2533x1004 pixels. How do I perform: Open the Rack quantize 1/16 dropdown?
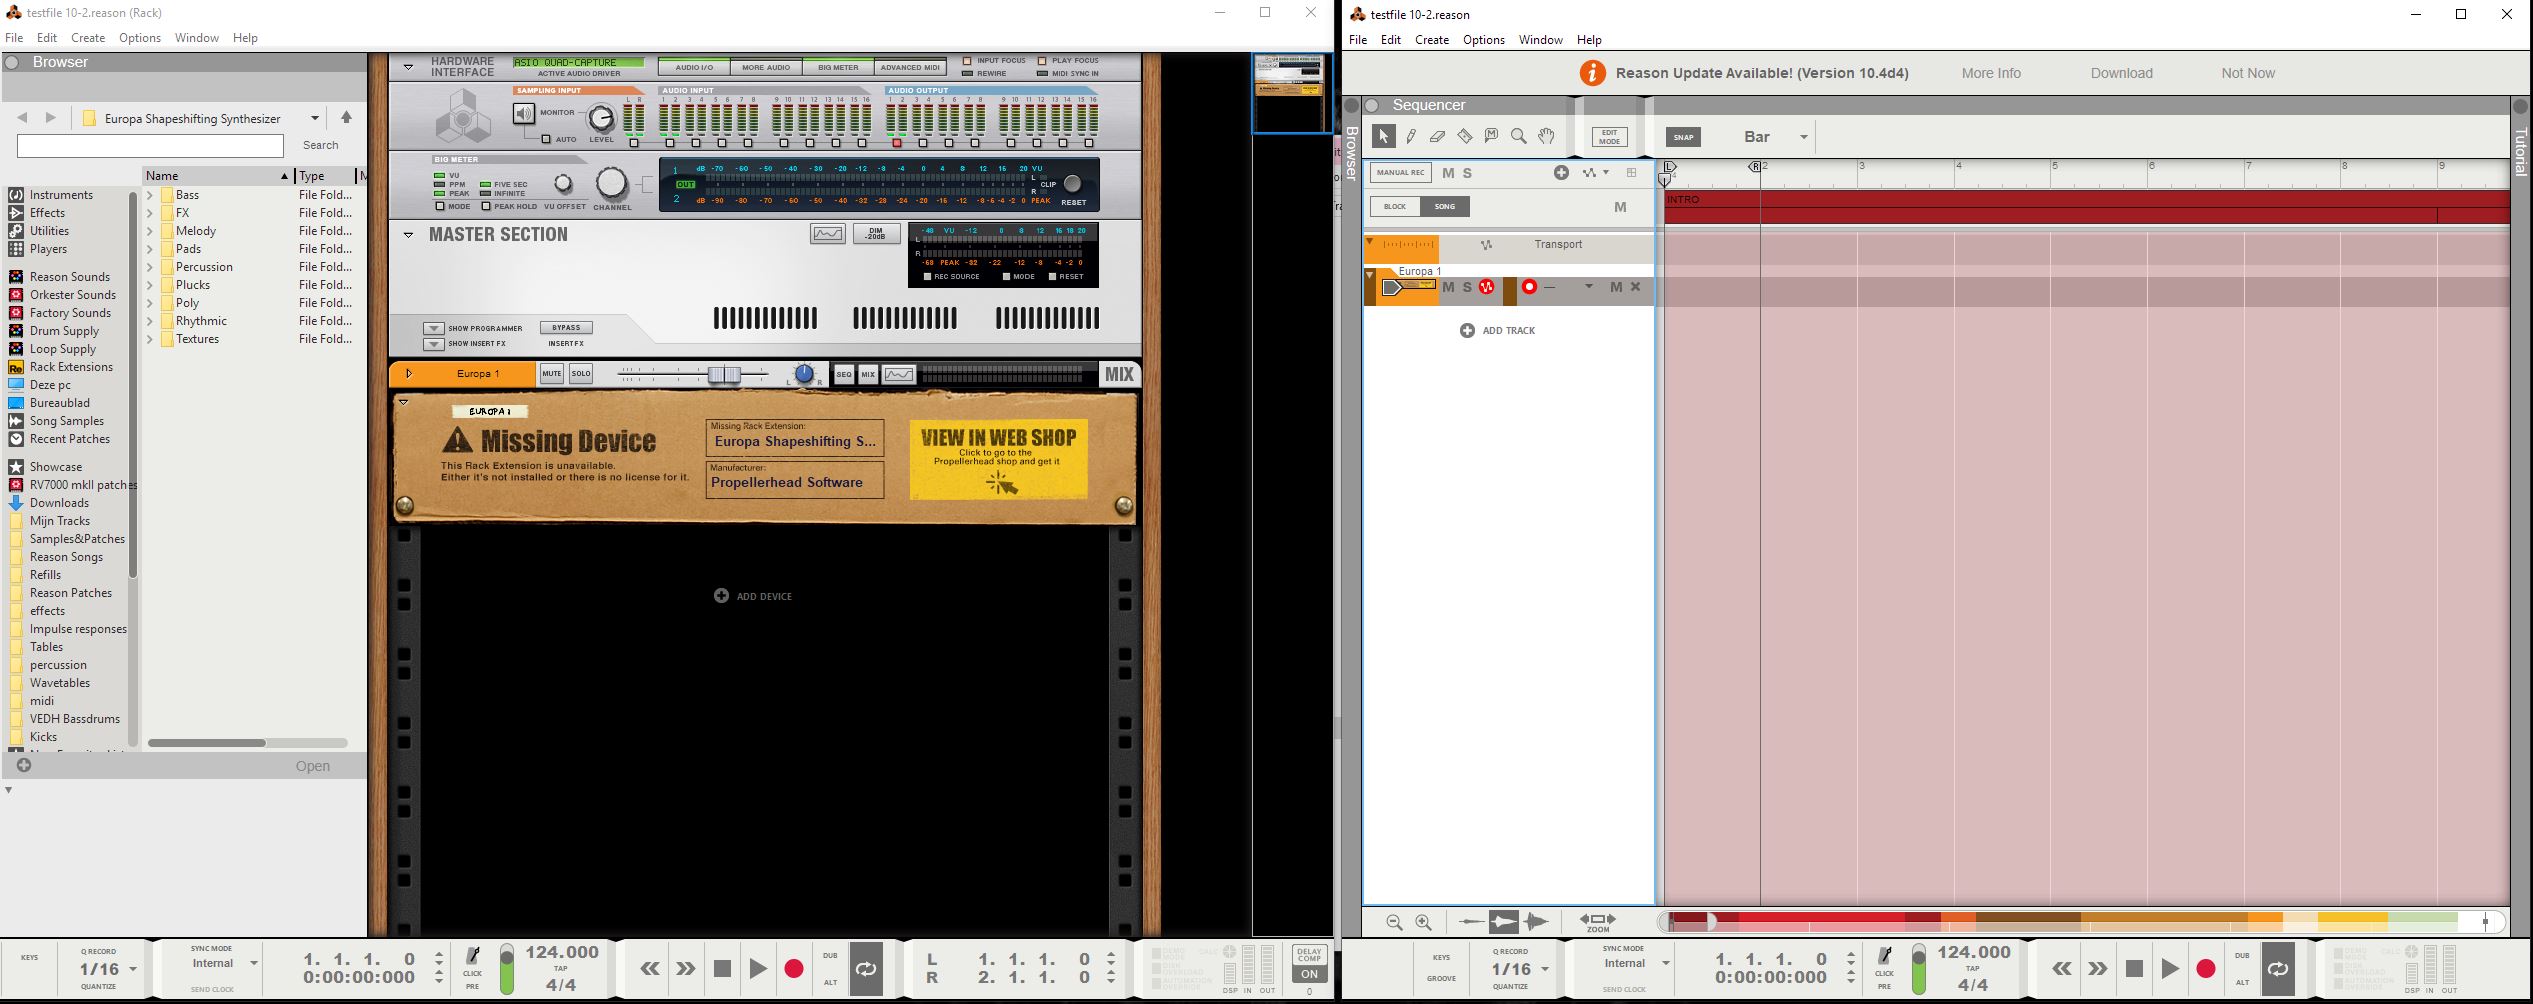tap(132, 969)
